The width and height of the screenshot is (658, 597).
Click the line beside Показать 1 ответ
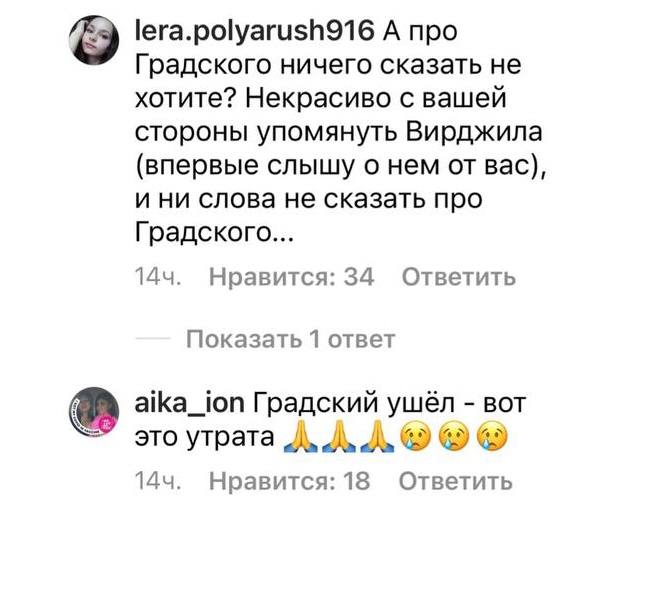click(x=152, y=339)
